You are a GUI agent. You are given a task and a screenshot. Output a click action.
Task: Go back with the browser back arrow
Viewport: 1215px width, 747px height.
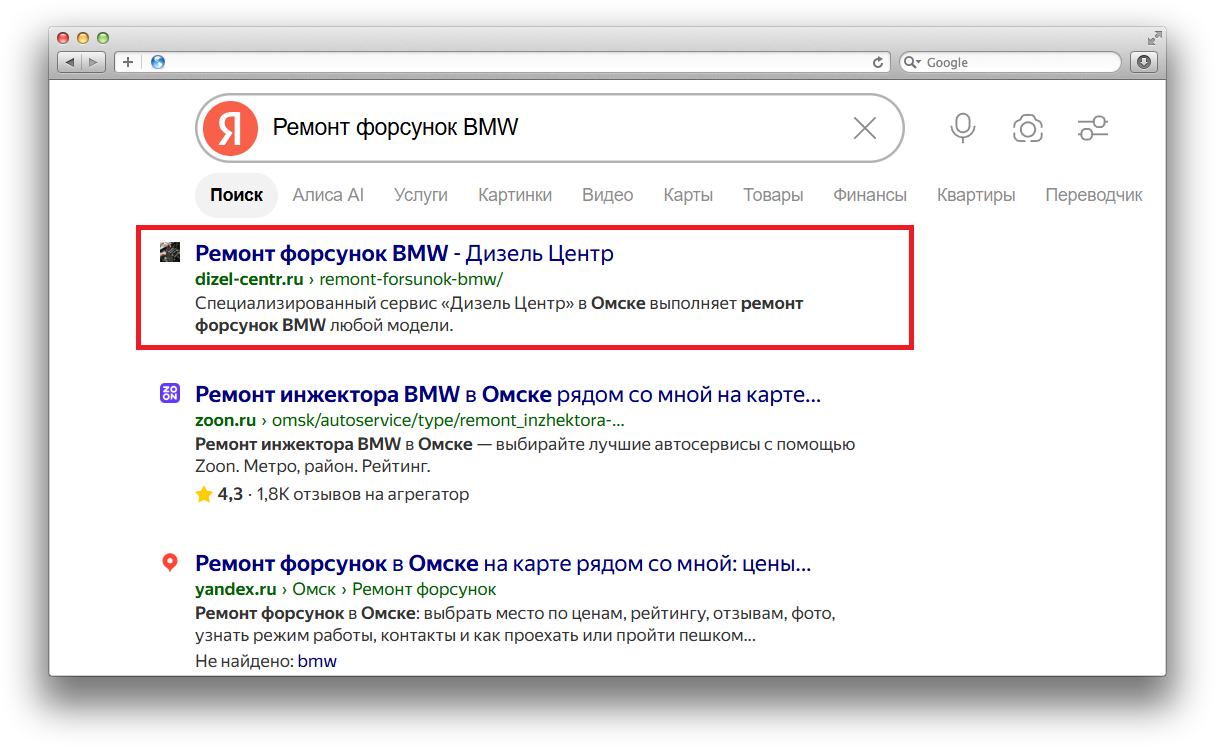[69, 62]
